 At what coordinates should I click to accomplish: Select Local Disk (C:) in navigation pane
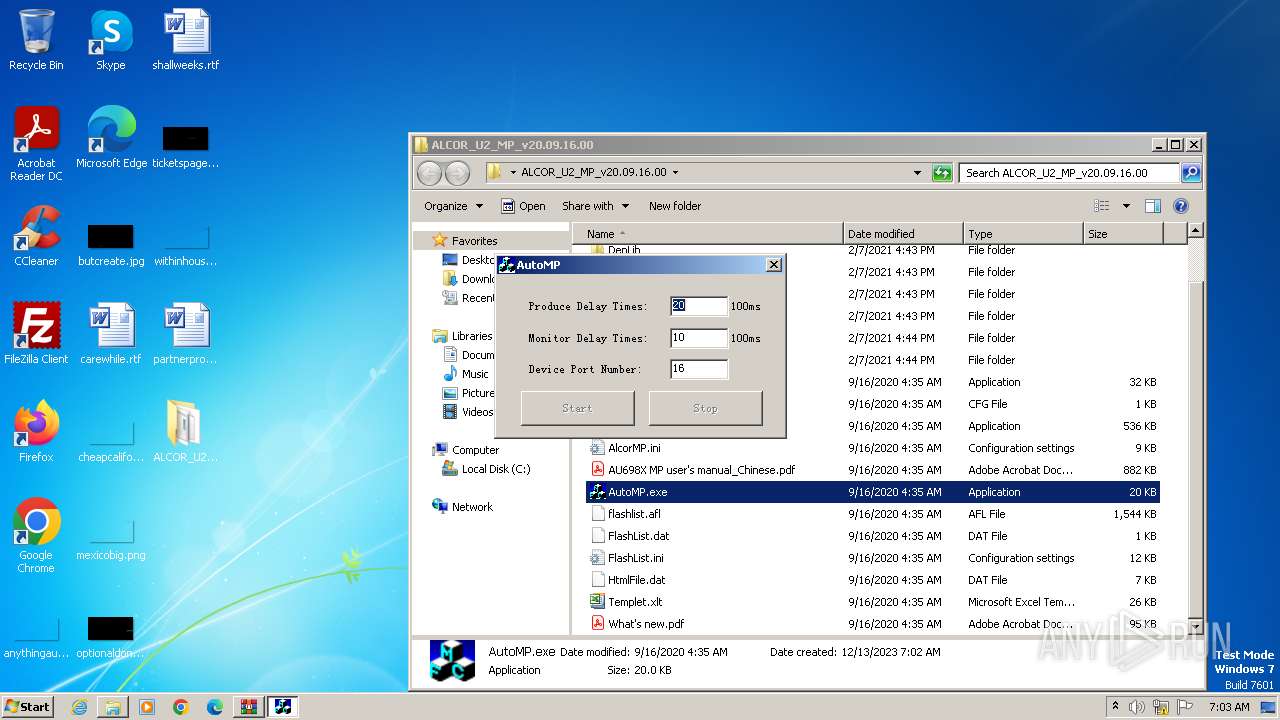coord(495,469)
